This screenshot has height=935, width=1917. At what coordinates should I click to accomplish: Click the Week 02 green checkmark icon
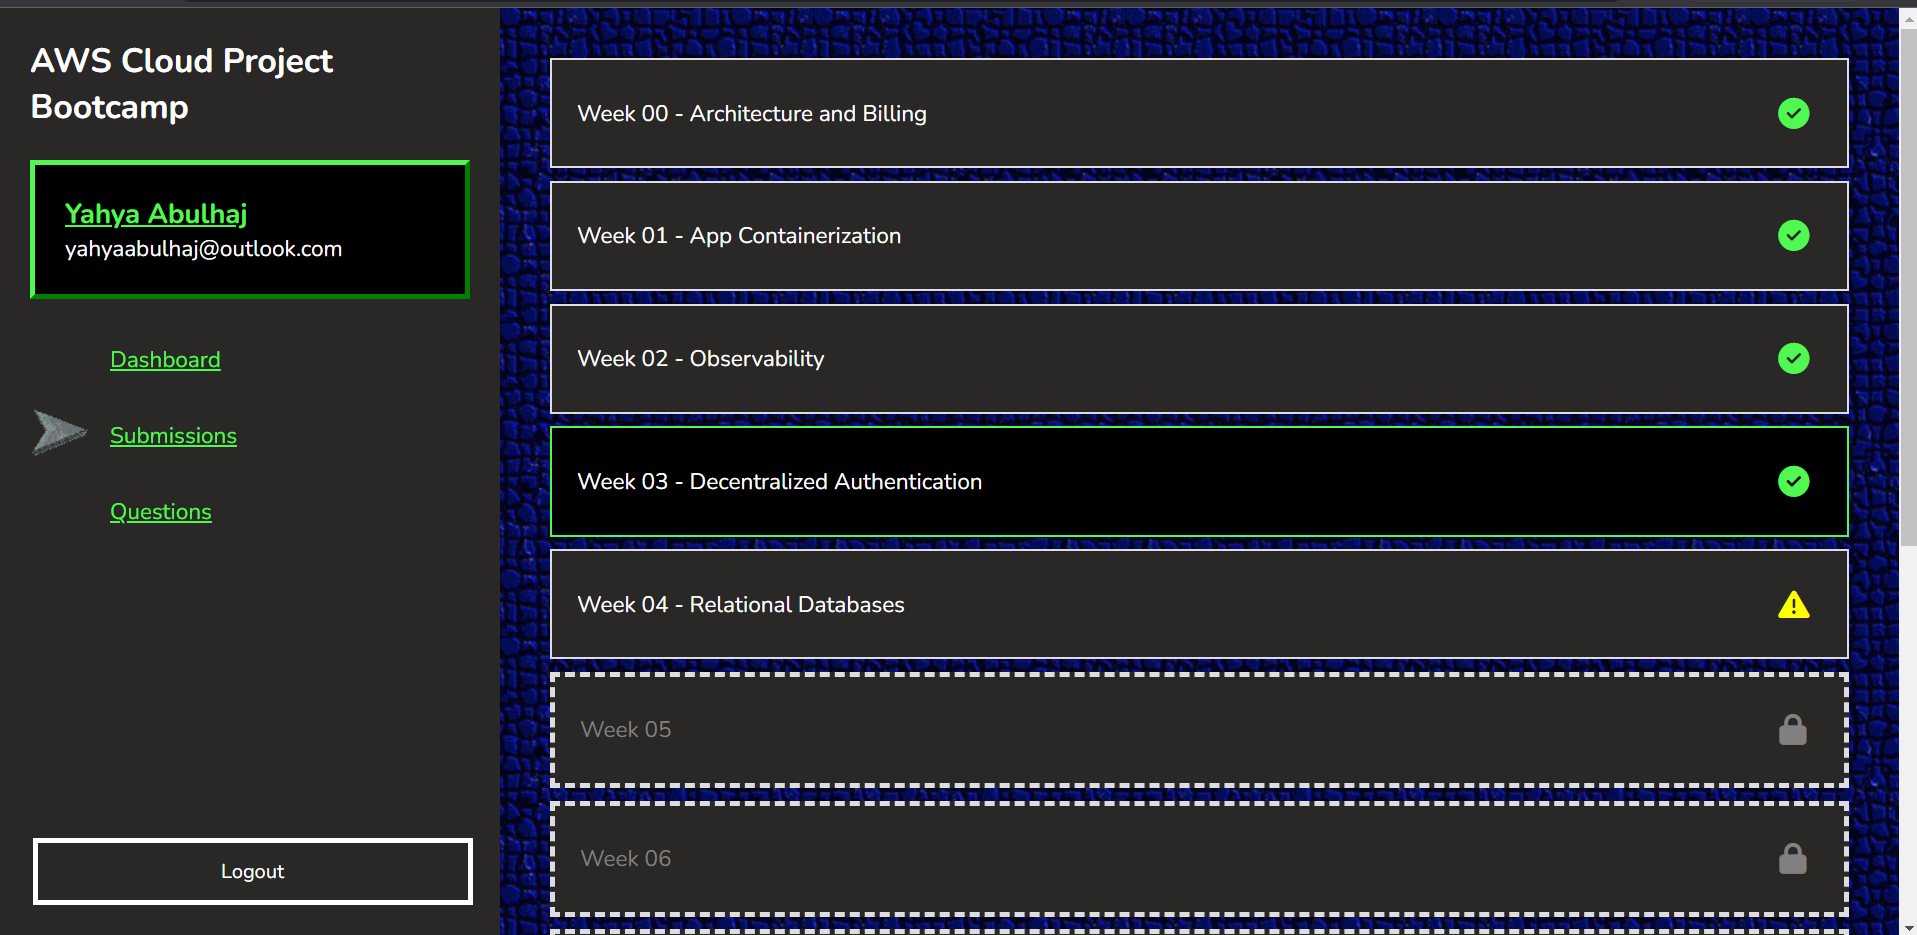pyautogui.click(x=1793, y=358)
